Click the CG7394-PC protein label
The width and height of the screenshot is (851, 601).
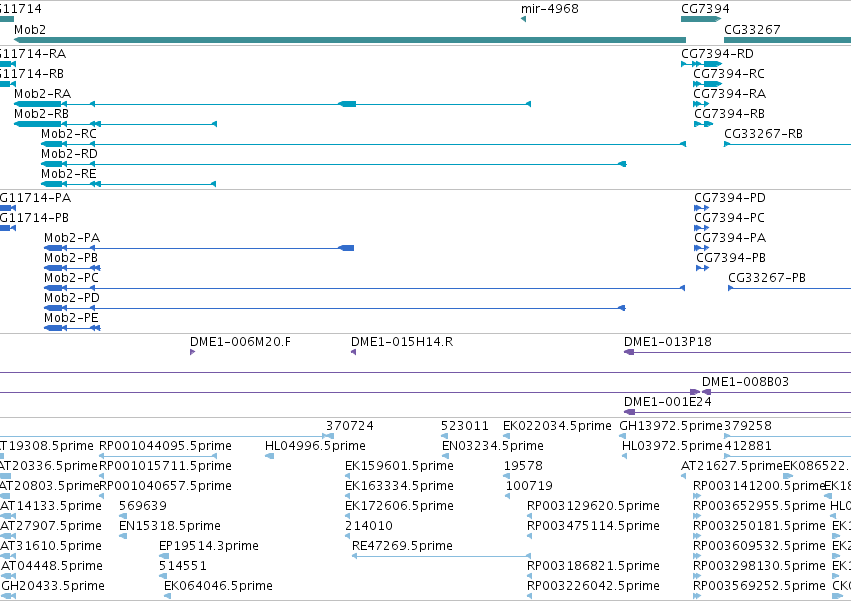[x=729, y=218]
